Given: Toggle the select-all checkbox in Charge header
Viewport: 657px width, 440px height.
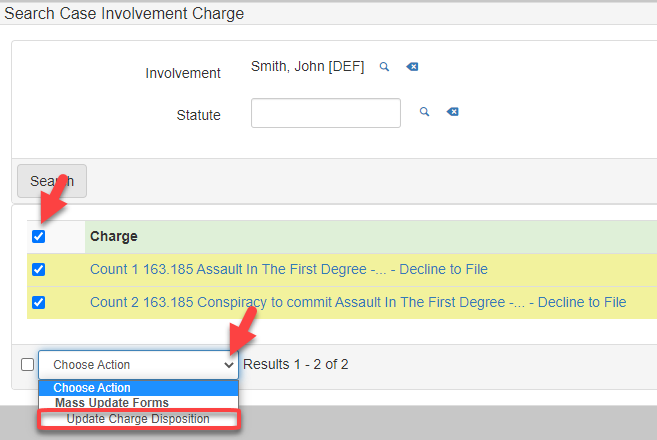Looking at the screenshot, I should 39,237.
